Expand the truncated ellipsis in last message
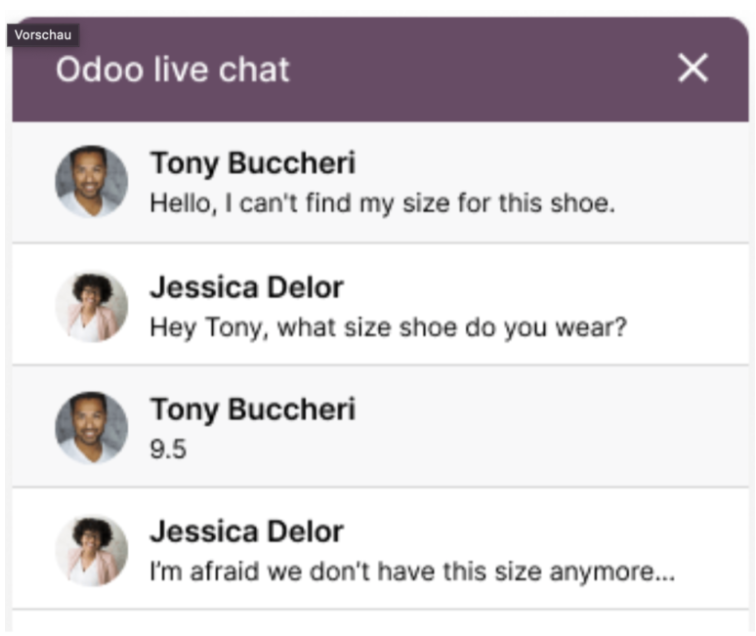This screenshot has width=756, height=636. (661, 577)
